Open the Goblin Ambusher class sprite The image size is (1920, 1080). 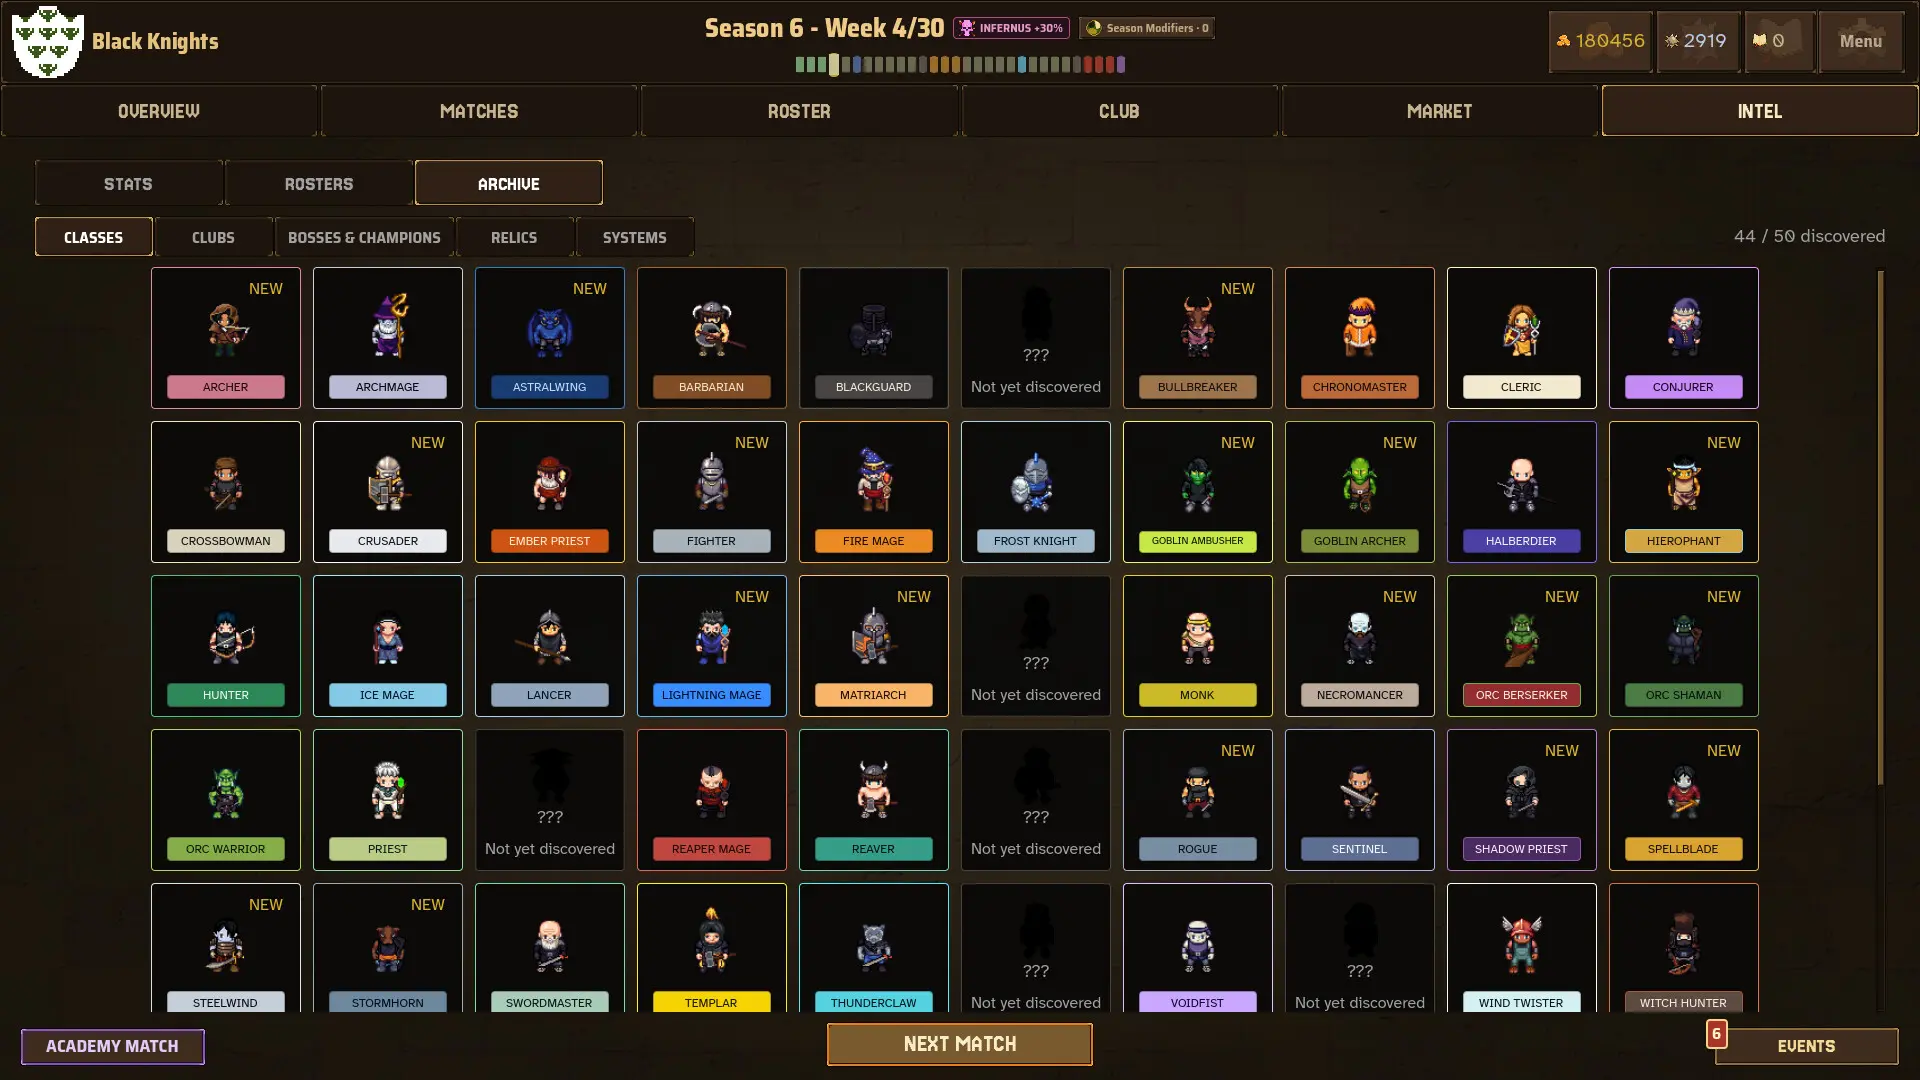point(1198,484)
